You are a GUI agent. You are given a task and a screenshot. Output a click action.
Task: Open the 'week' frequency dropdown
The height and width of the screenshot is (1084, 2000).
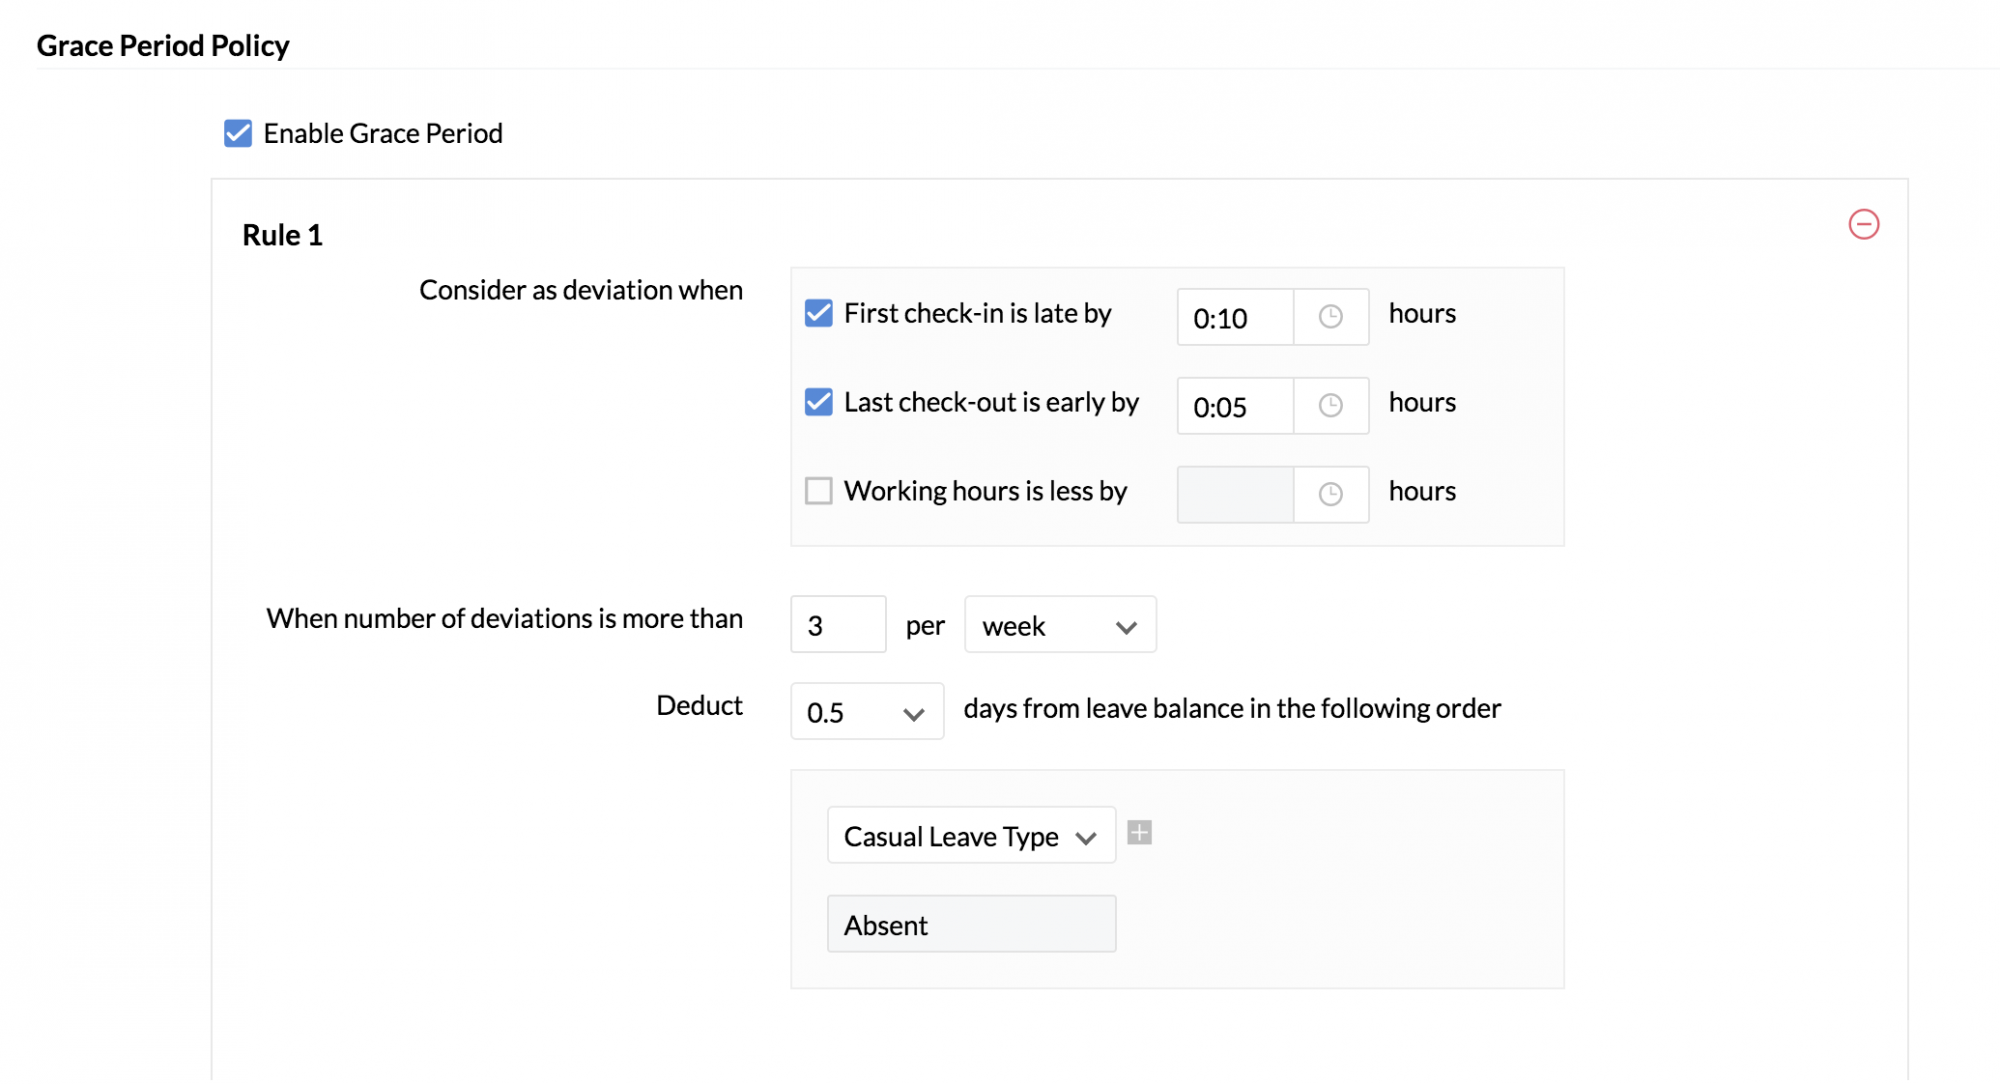(1059, 624)
